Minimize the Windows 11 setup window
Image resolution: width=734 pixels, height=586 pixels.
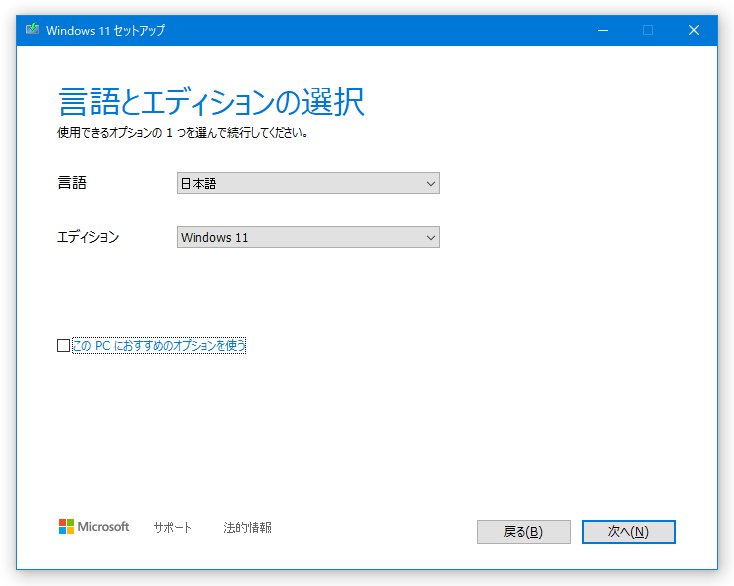click(603, 30)
